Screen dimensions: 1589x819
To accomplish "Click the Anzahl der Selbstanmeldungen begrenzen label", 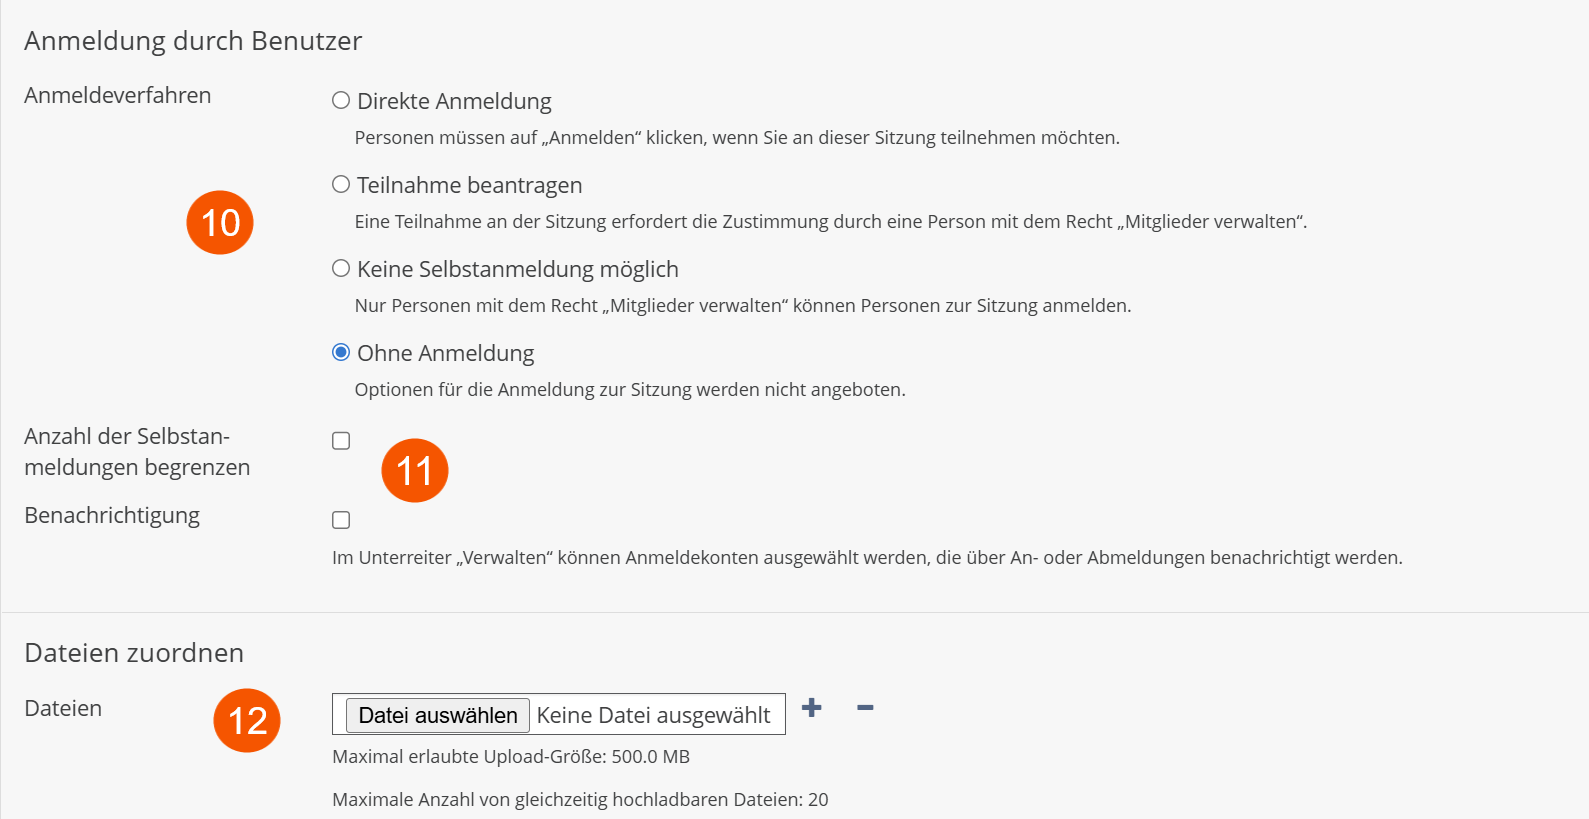I will click(137, 452).
